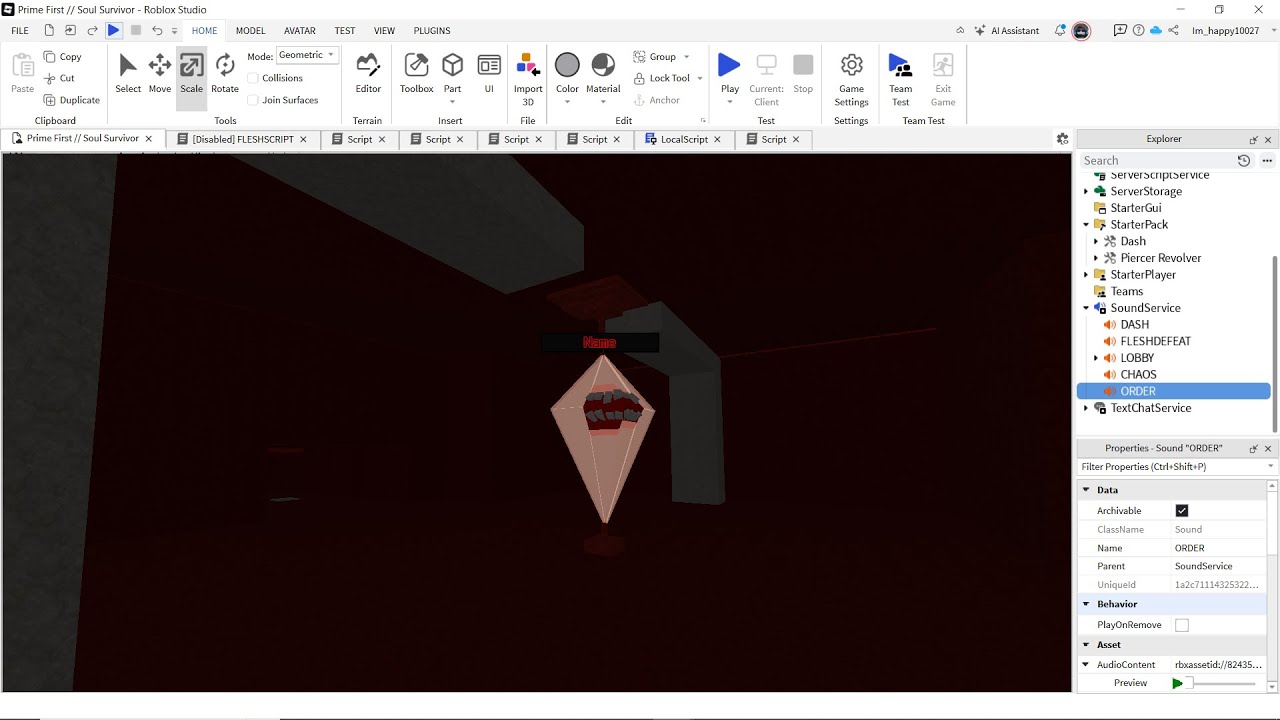This screenshot has height=720, width=1280.
Task: Launch Import 3D
Action: click(528, 80)
